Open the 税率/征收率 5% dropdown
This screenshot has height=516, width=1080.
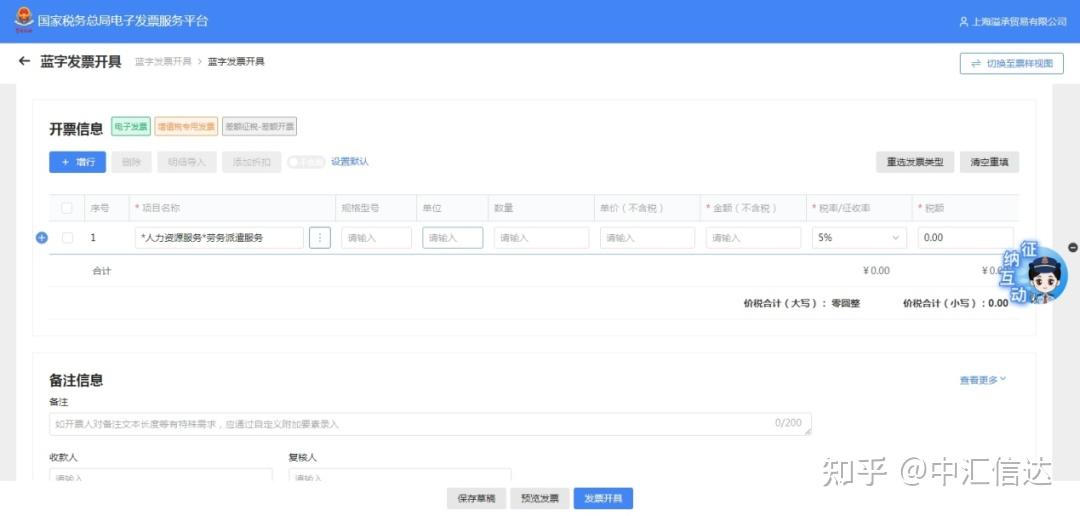(x=860, y=238)
